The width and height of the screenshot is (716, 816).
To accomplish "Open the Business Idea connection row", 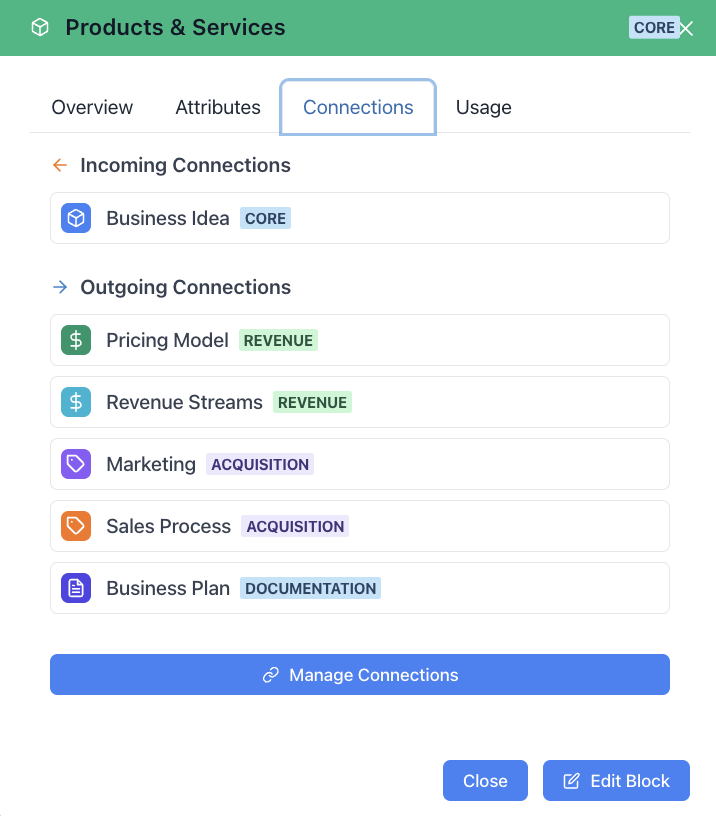I will (x=360, y=218).
